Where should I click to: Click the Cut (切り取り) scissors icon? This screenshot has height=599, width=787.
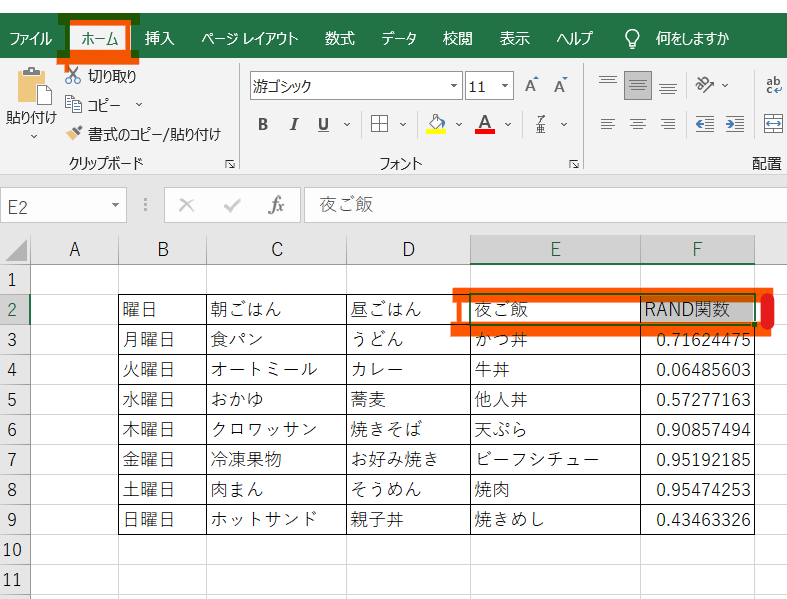click(73, 76)
